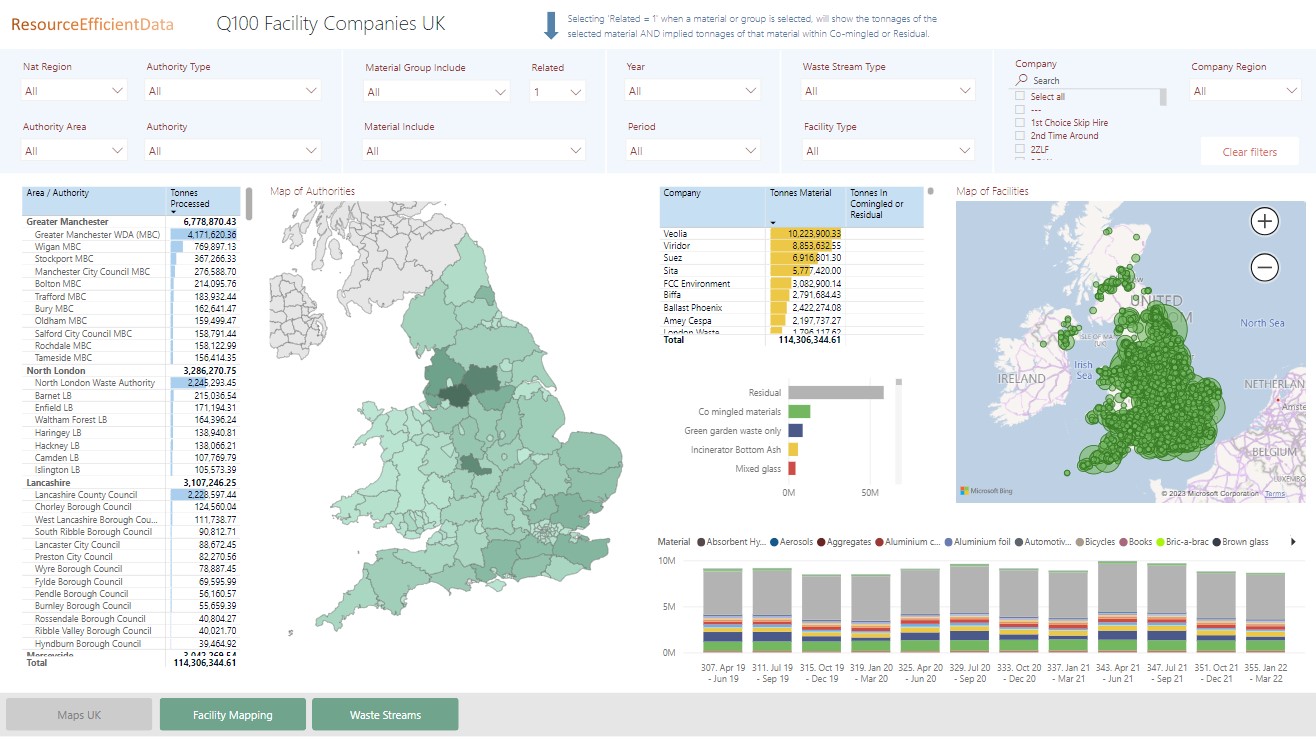Viewport: 1316px width, 740px height.
Task: Open the Company Region dropdown
Action: click(1245, 91)
